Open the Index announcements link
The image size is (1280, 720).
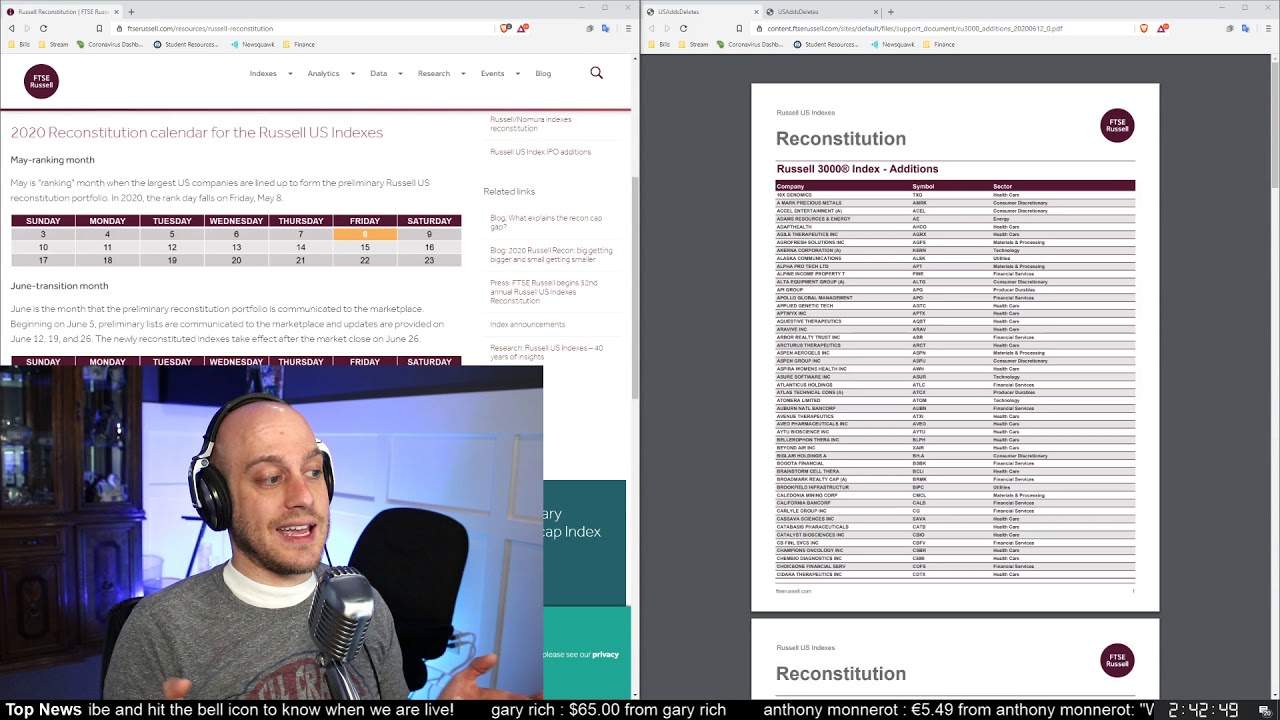(x=527, y=324)
